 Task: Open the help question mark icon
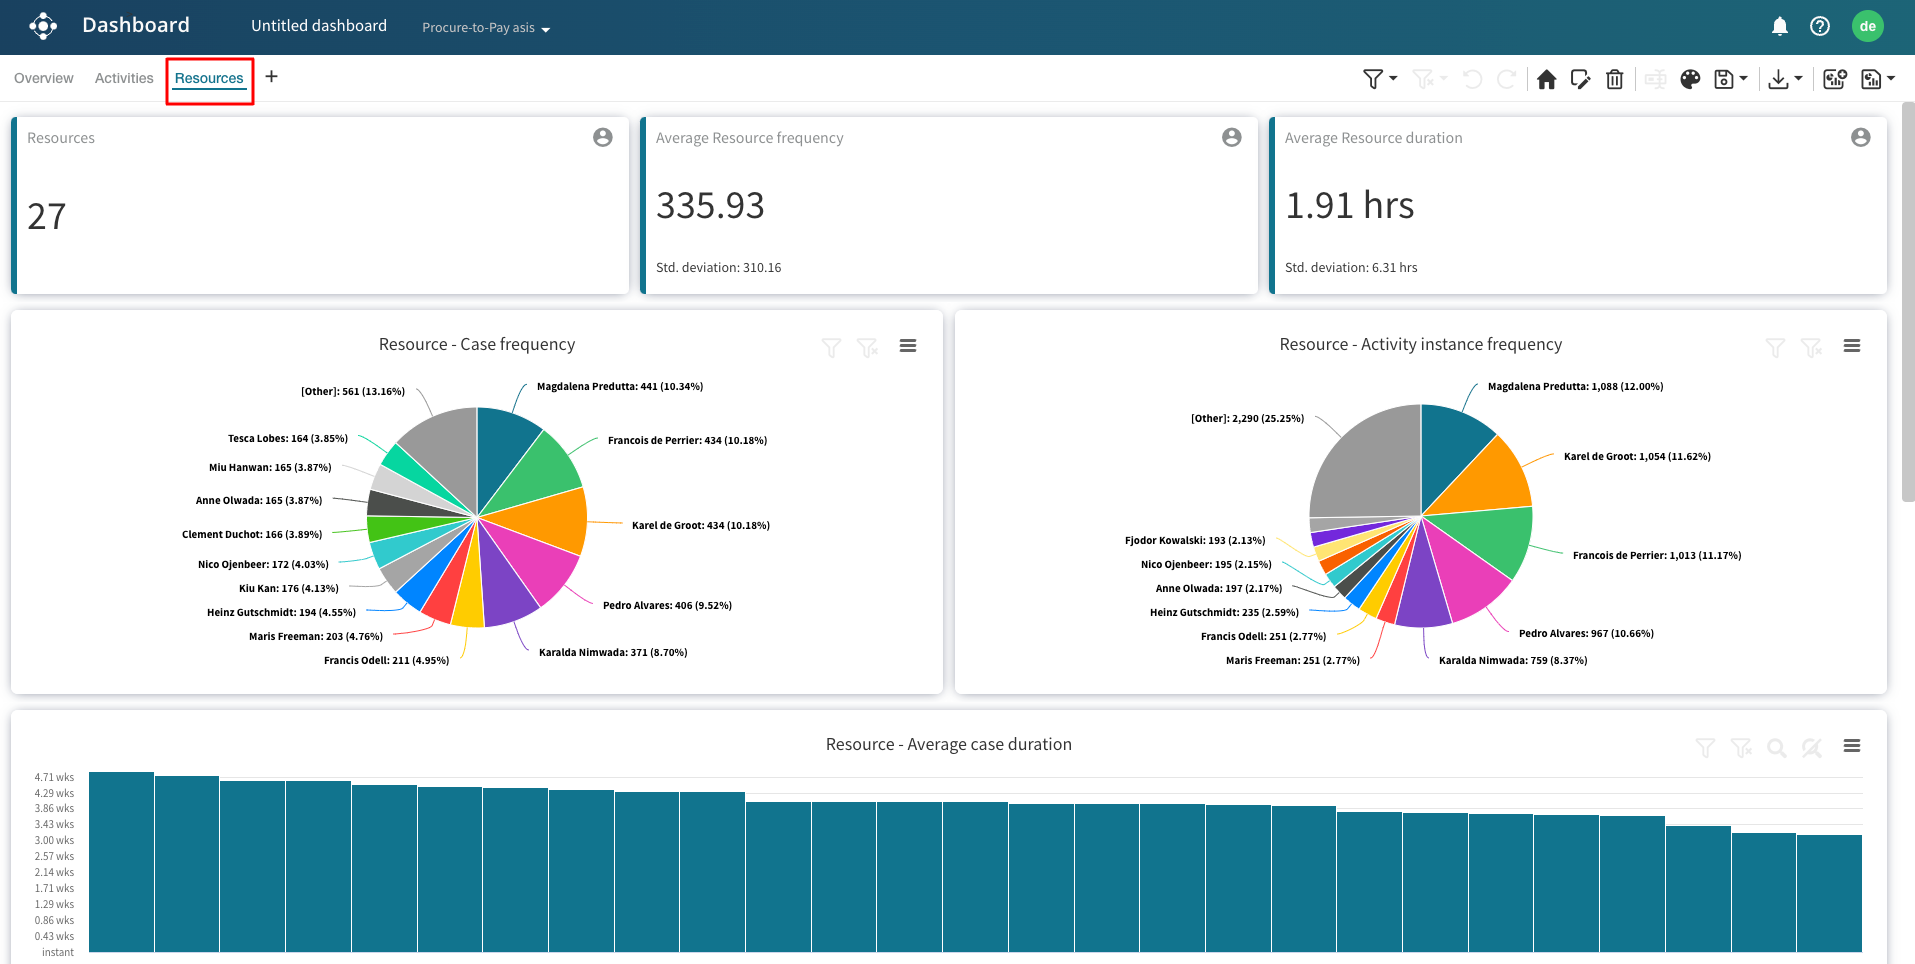click(1820, 27)
